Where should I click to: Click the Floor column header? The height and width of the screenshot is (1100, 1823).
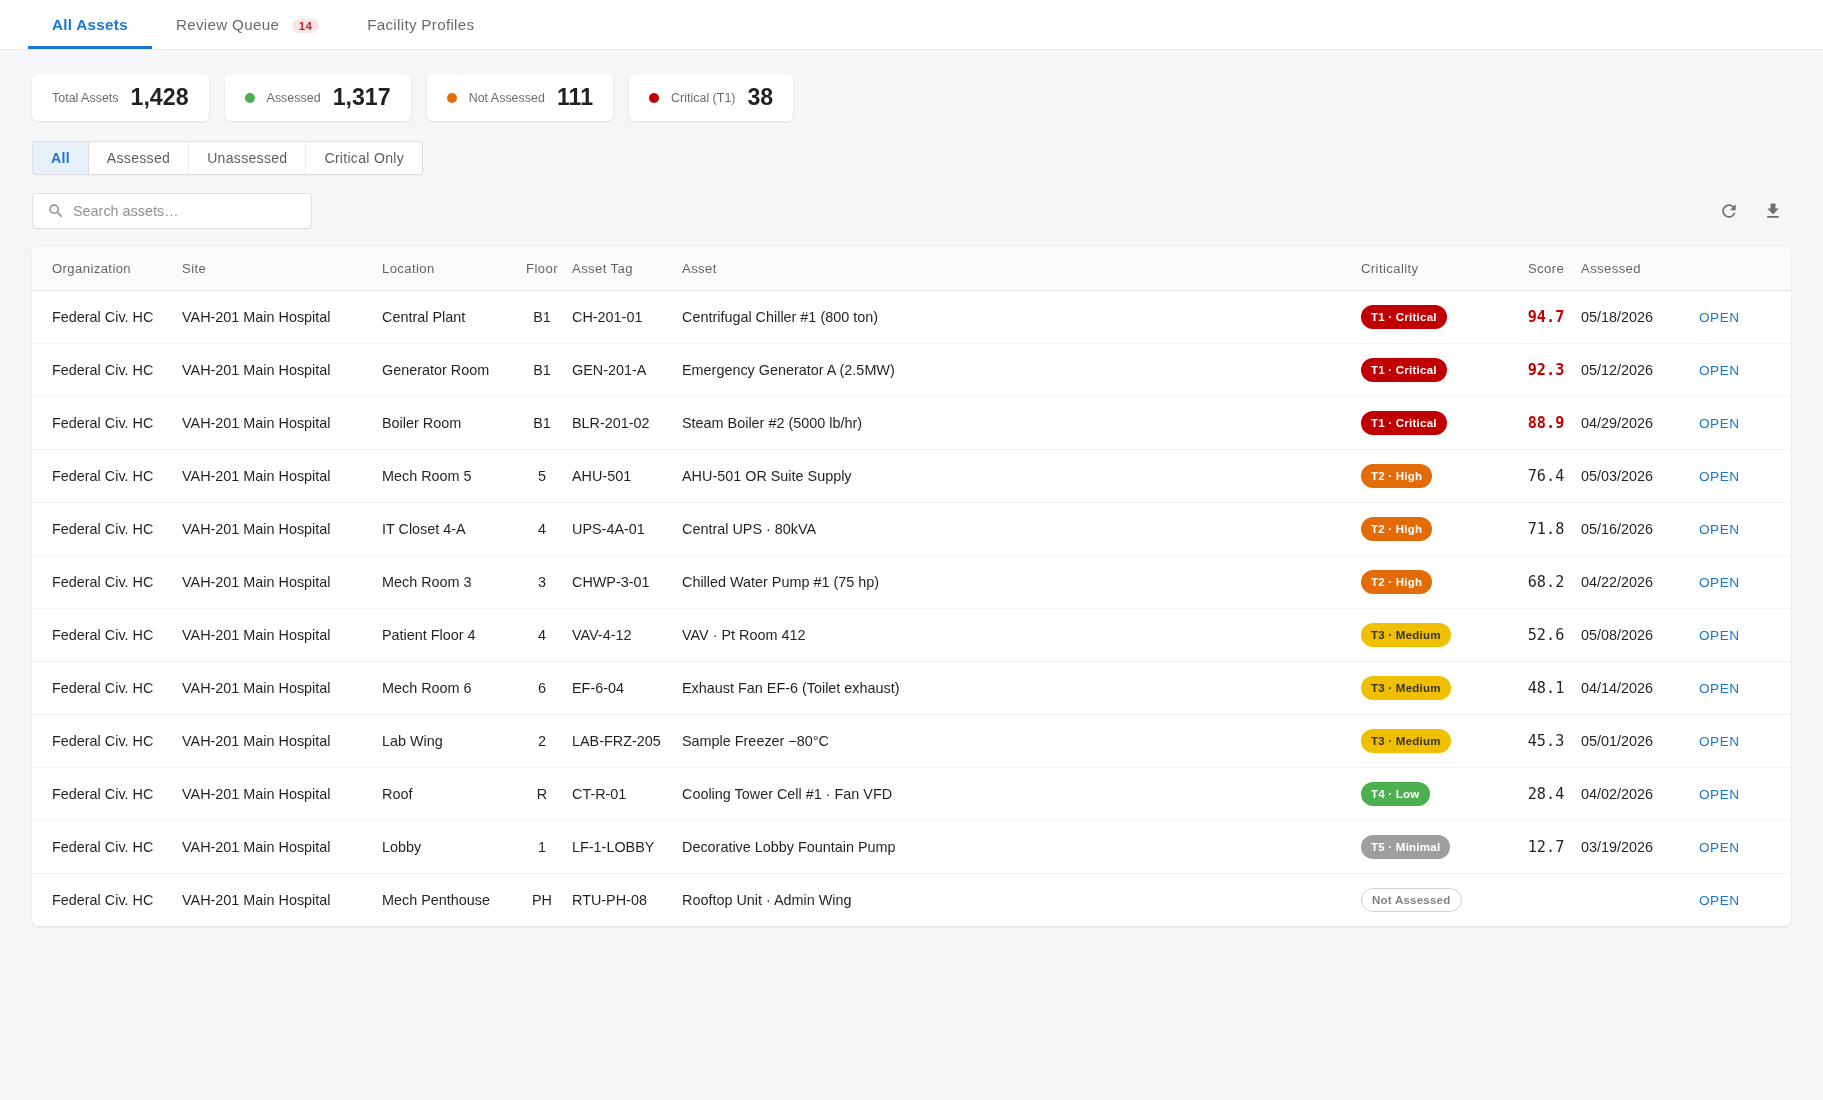(542, 269)
